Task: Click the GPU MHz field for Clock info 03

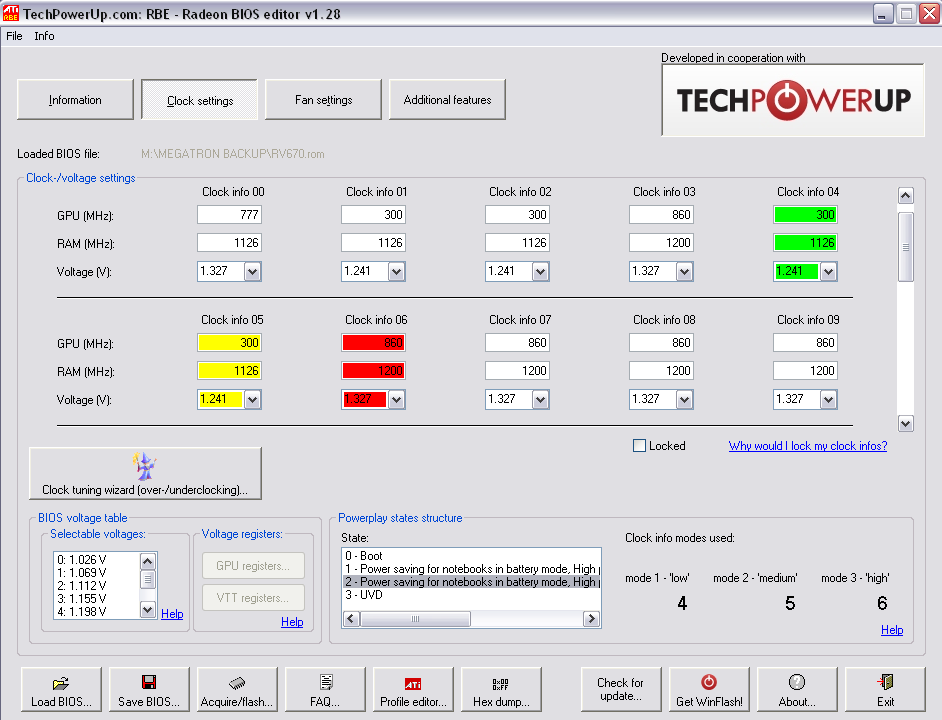Action: pos(662,215)
